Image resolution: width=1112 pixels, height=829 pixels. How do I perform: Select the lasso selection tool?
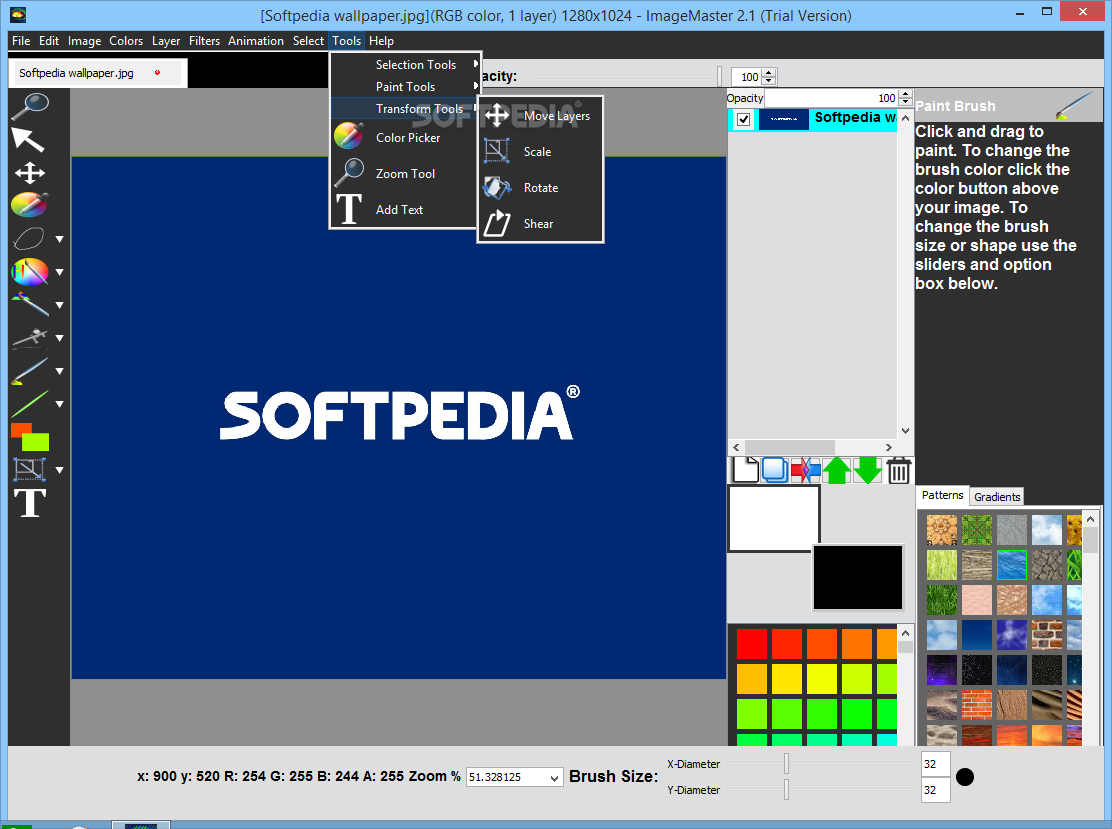(x=29, y=239)
